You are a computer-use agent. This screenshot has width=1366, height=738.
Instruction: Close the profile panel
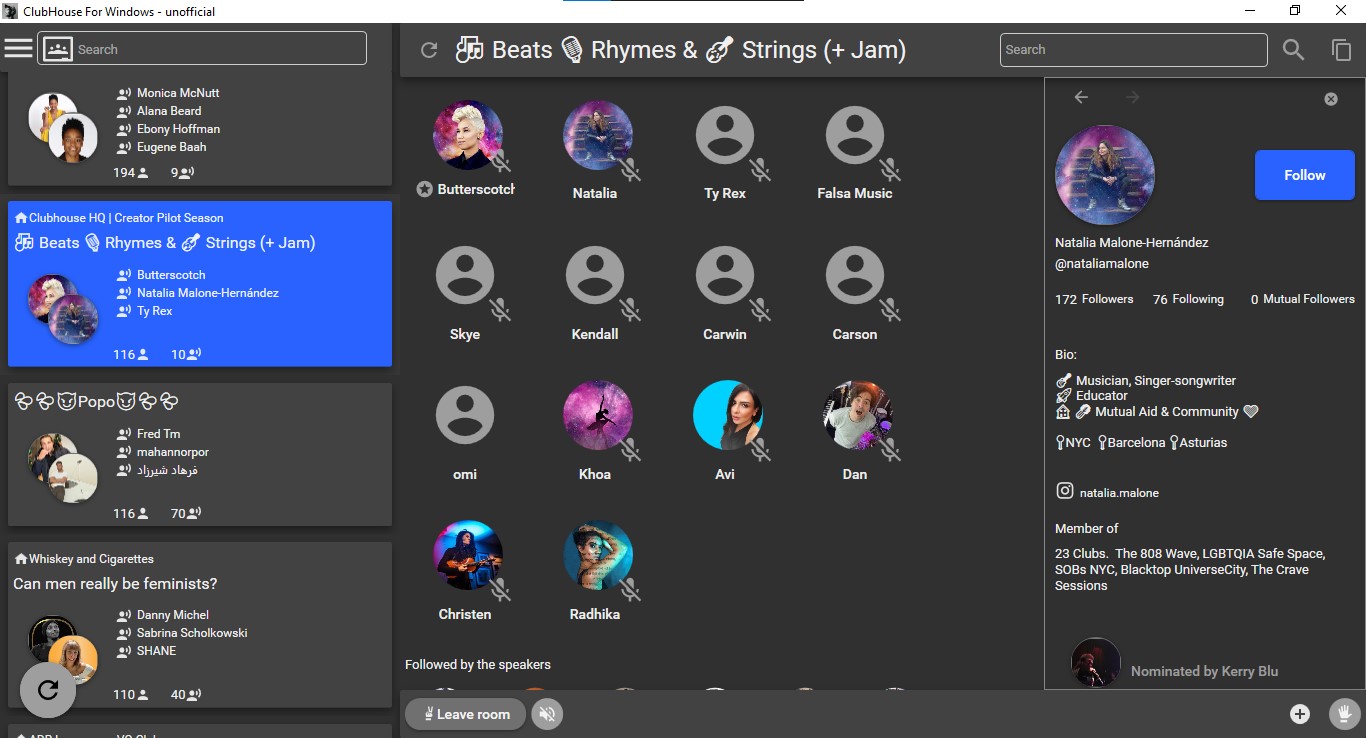[1331, 99]
